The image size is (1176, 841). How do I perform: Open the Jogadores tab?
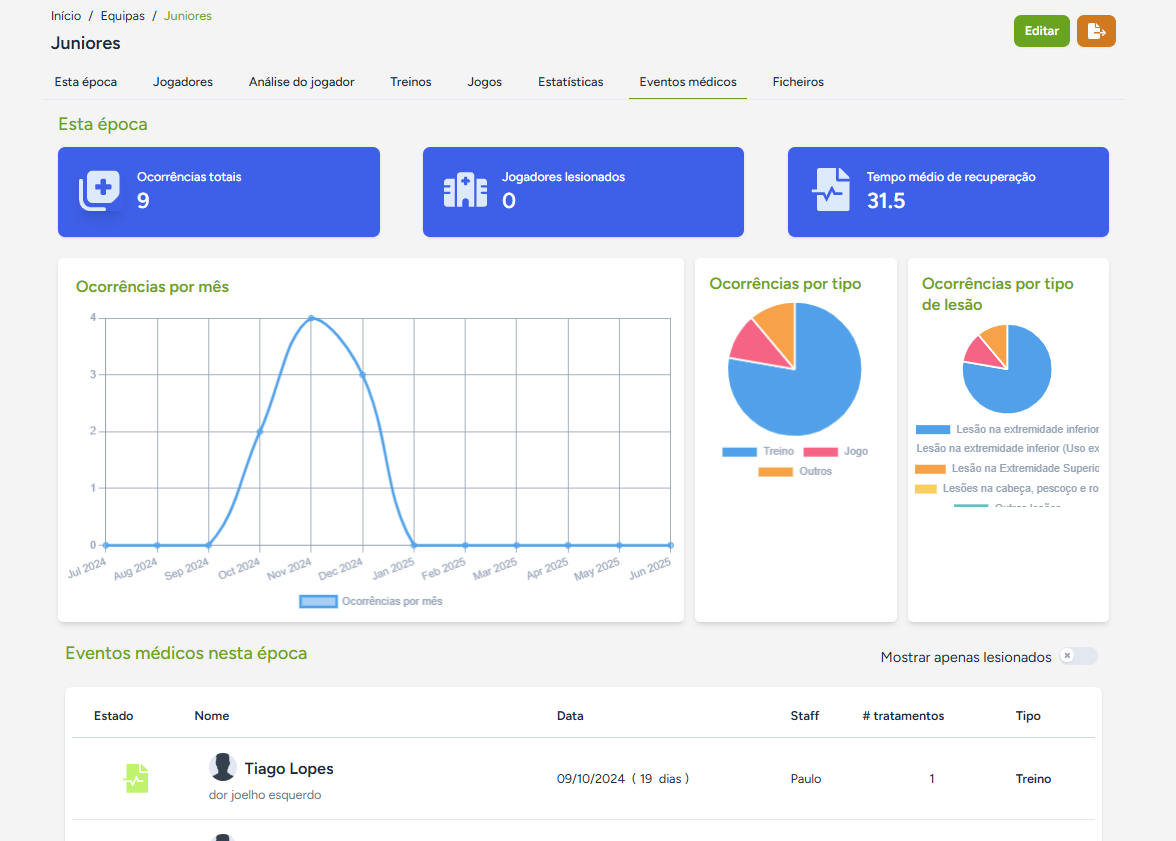(x=183, y=82)
